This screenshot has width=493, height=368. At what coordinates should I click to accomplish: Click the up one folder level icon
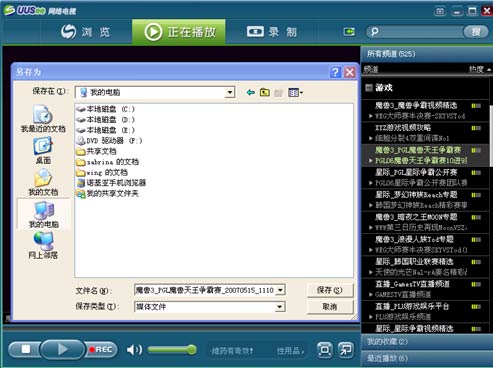265,92
